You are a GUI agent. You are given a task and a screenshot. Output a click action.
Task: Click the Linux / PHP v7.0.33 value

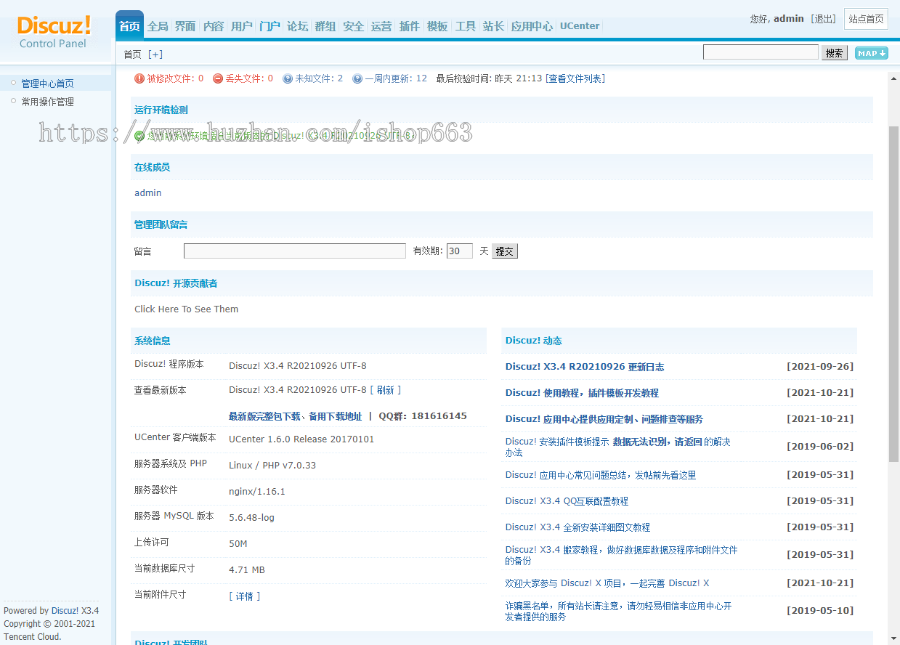(272, 465)
